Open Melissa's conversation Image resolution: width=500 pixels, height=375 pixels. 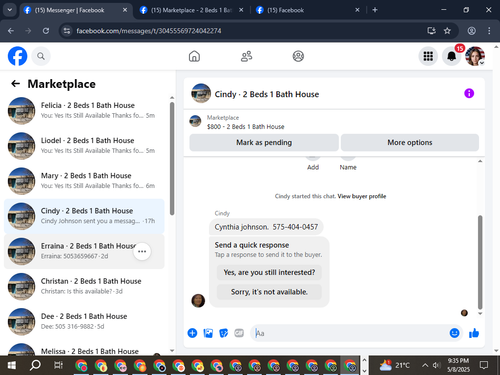pos(84,348)
